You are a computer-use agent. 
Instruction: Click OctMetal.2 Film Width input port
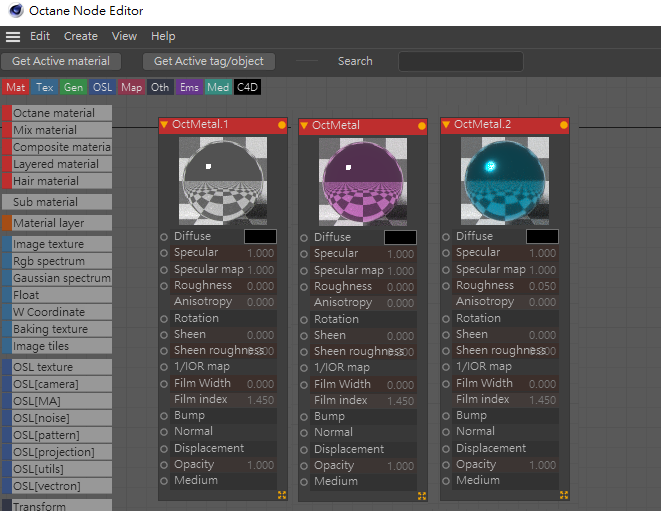446,384
